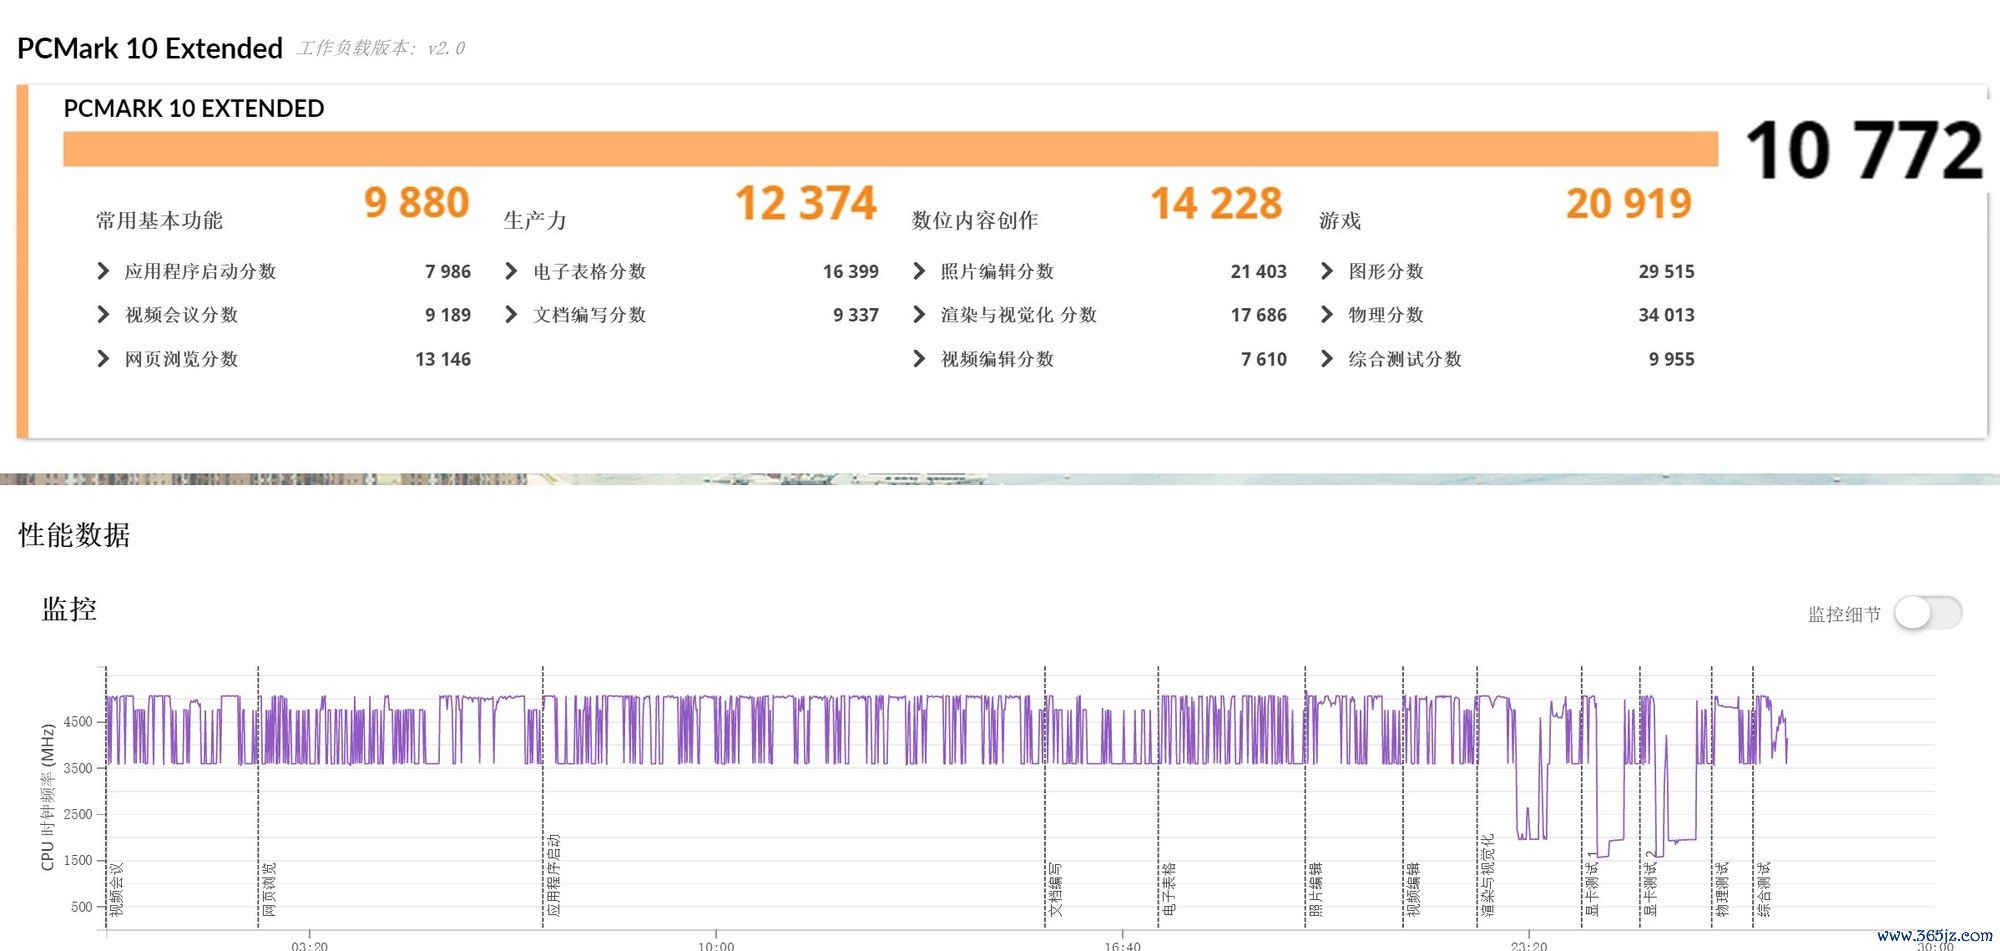Click the 21 403 photo editing value
This screenshot has height=951, width=2000.
1259,271
